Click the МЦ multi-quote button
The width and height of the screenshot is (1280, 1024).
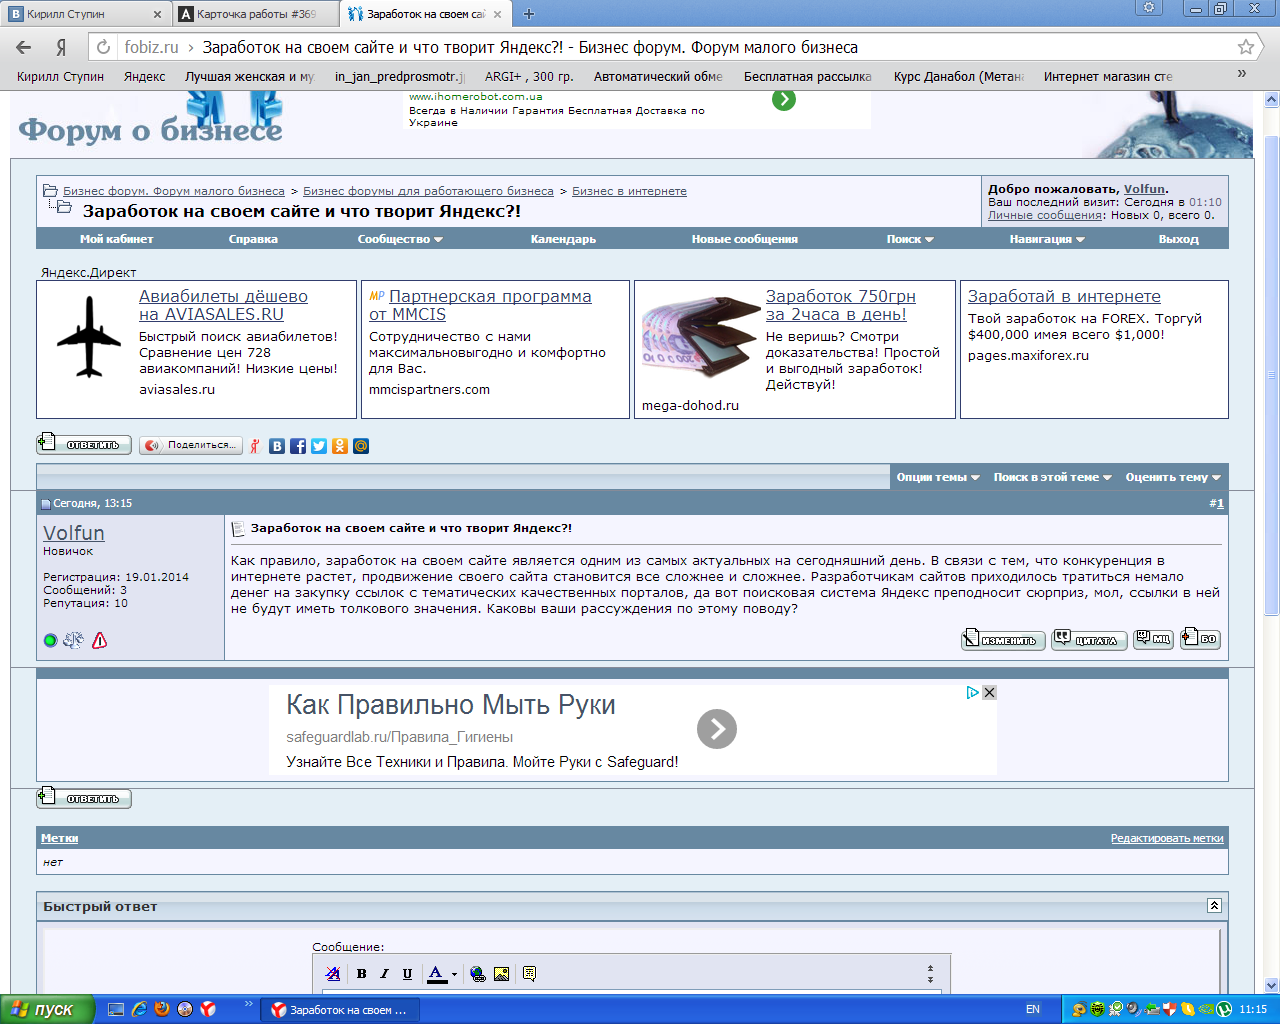pyautogui.click(x=1153, y=638)
